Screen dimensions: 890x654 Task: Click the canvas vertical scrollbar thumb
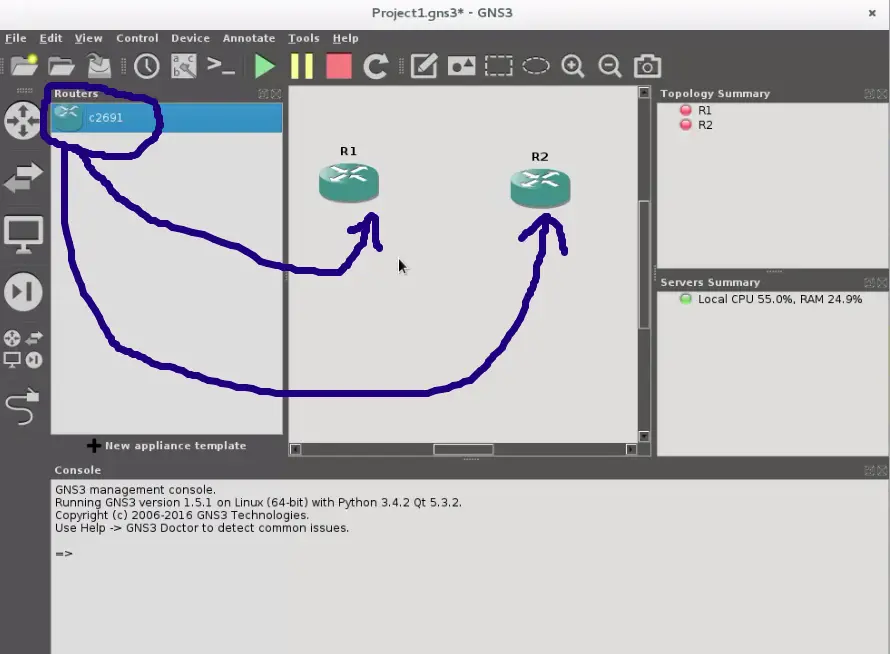(644, 265)
